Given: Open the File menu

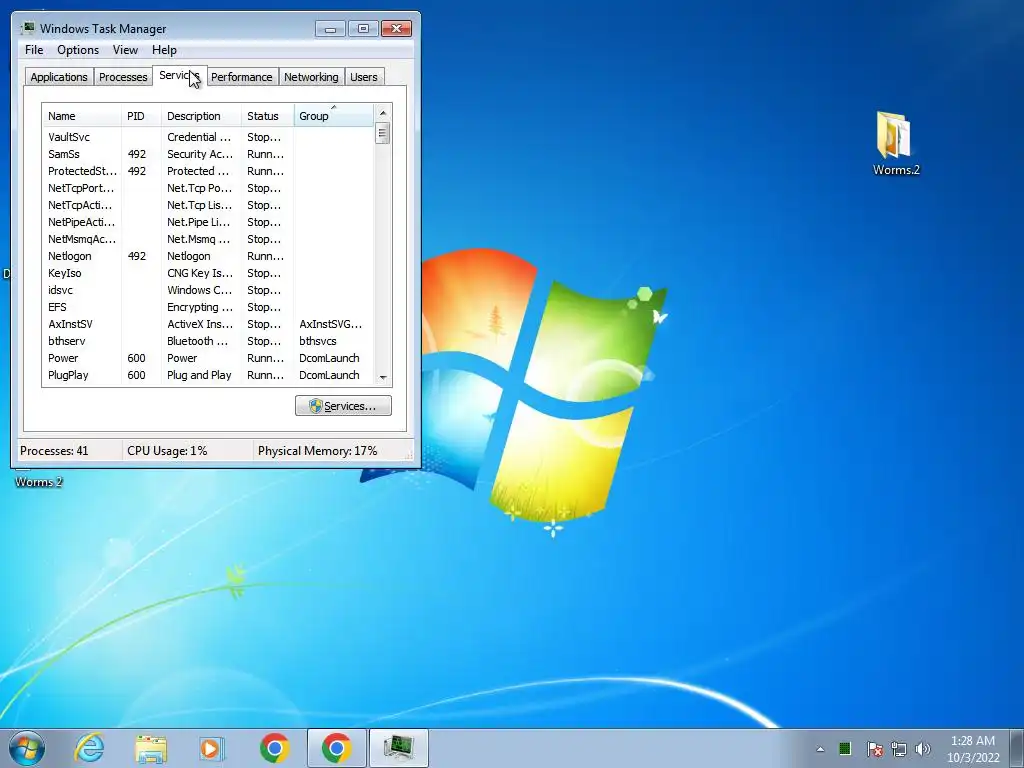Looking at the screenshot, I should tap(34, 50).
